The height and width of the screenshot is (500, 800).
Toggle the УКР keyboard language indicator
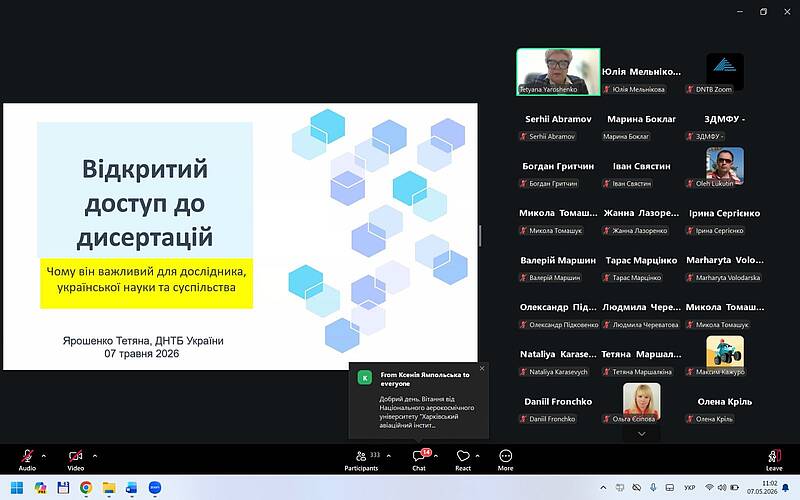point(689,488)
